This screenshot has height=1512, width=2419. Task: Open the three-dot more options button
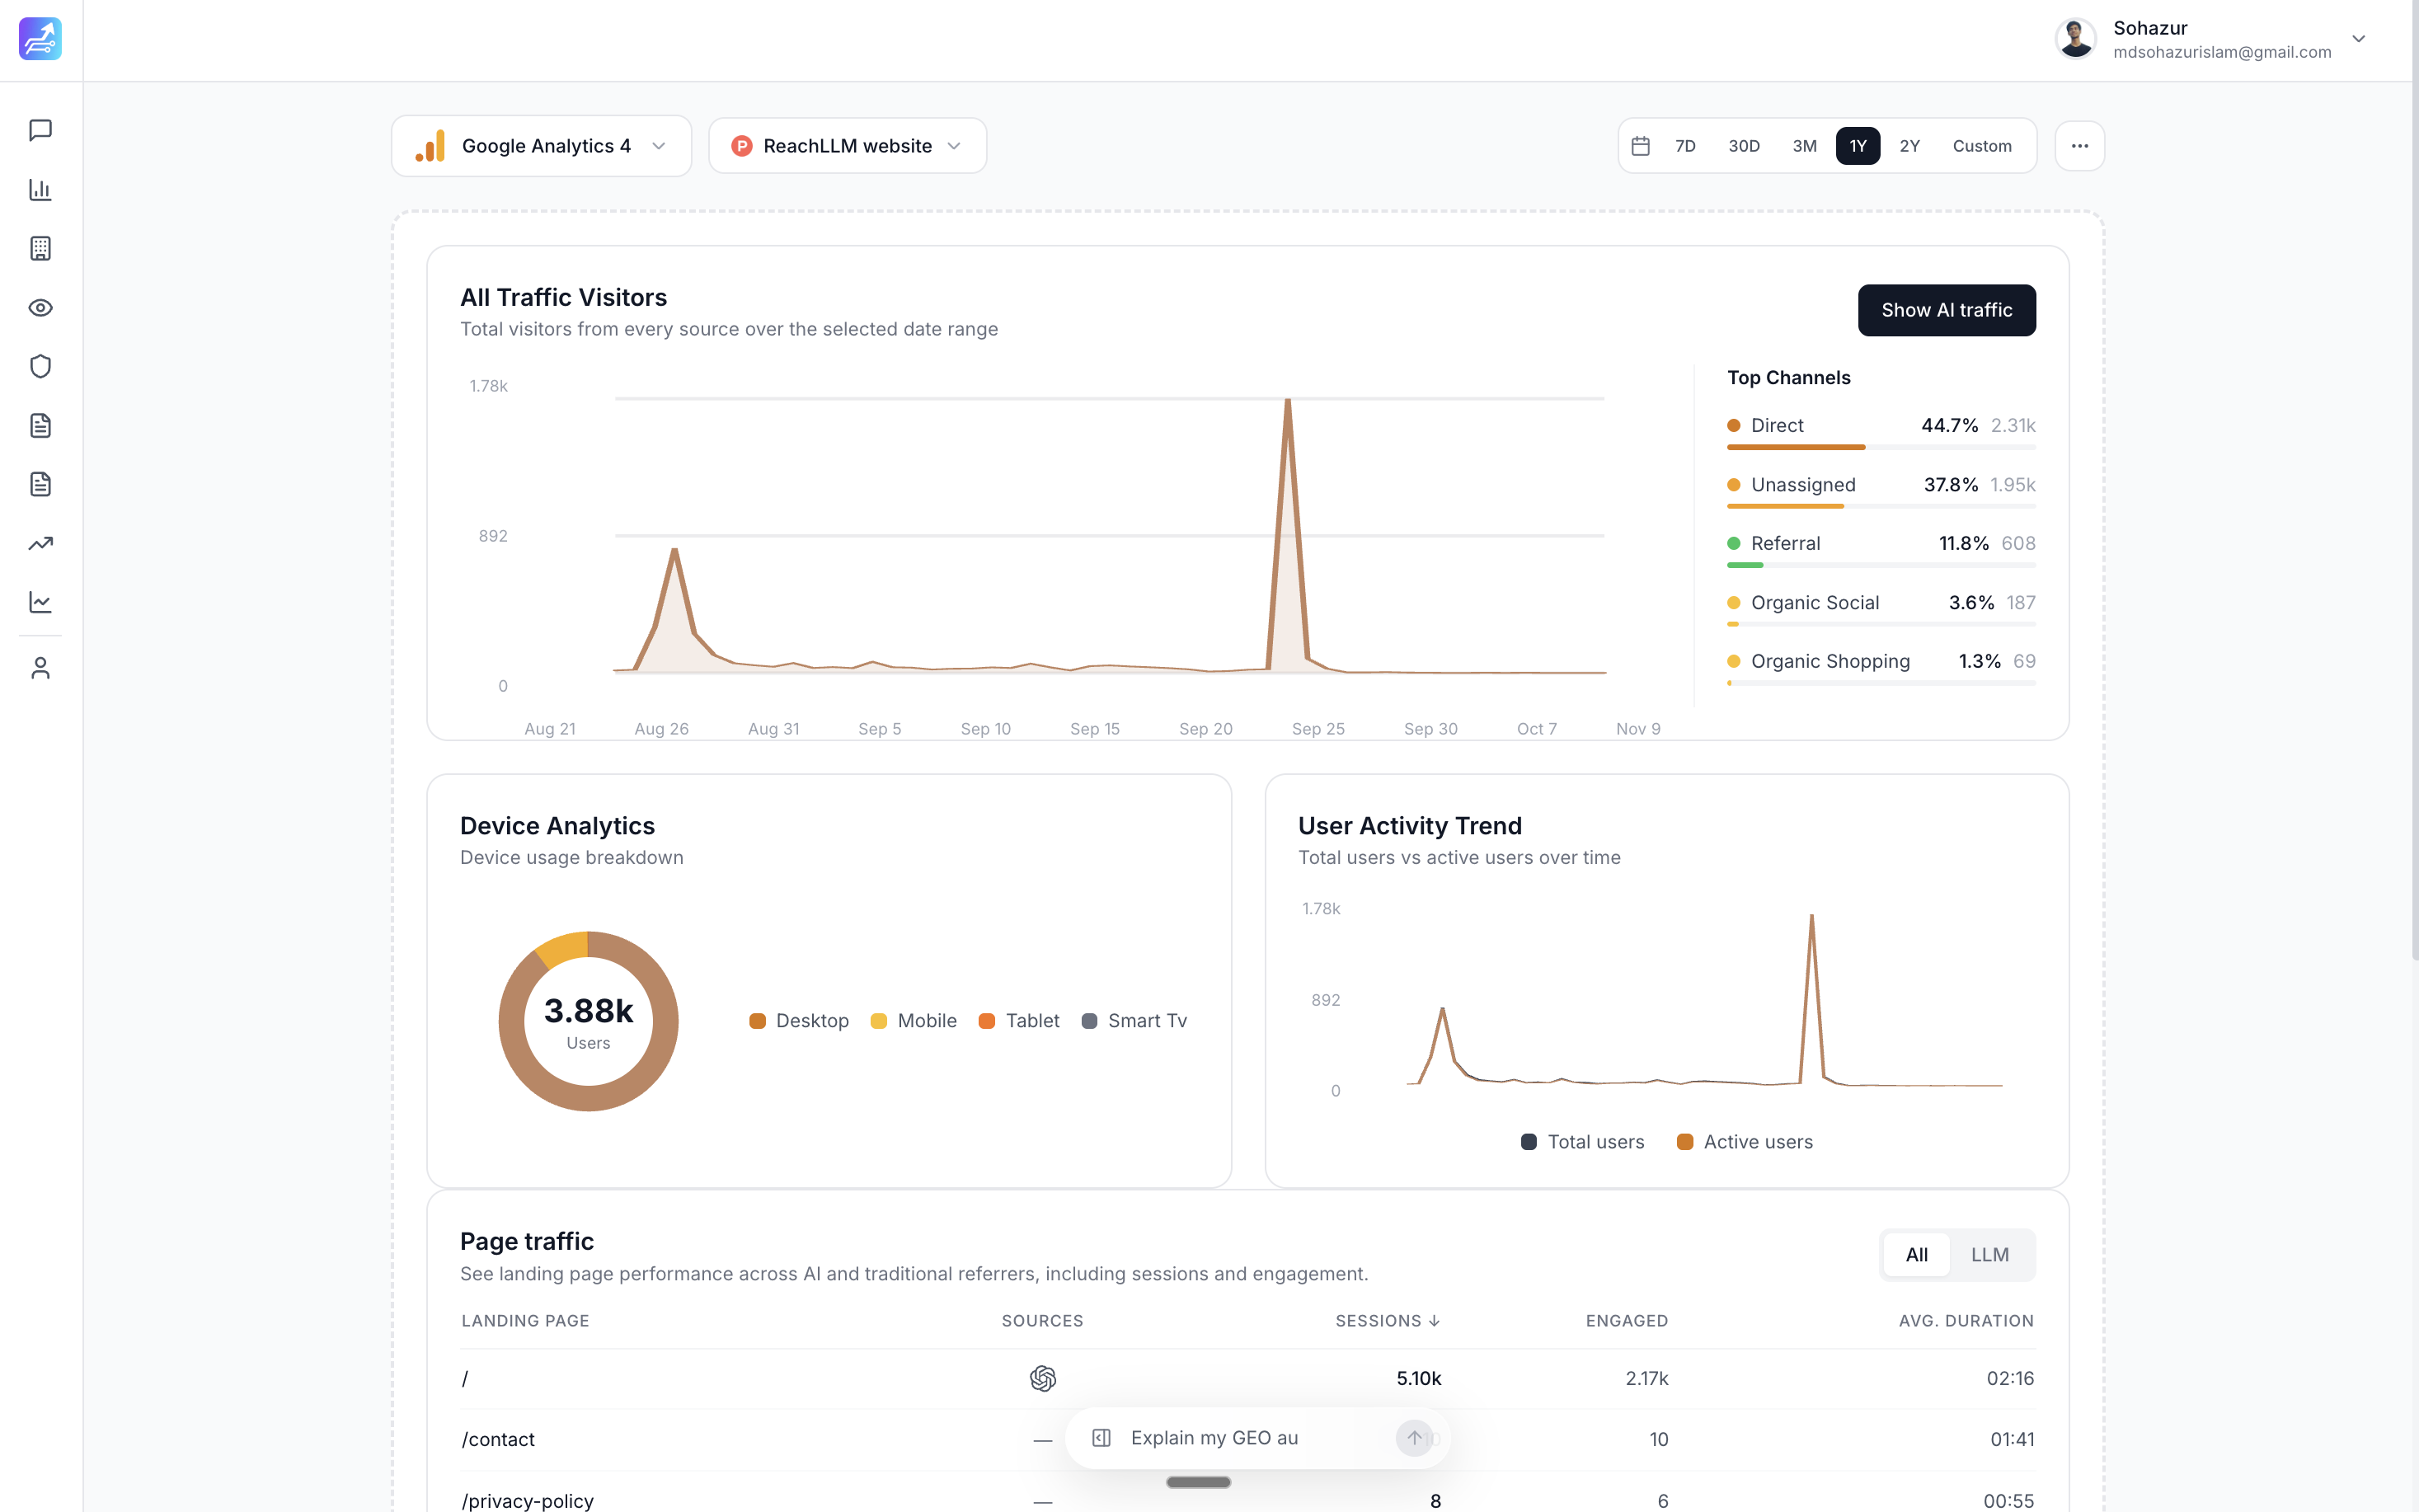point(2079,146)
